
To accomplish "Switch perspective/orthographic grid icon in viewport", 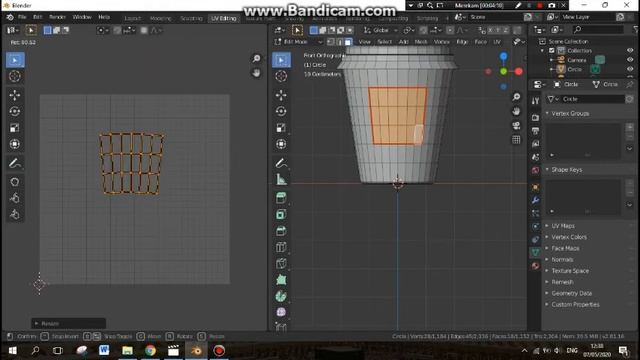I will [x=516, y=140].
